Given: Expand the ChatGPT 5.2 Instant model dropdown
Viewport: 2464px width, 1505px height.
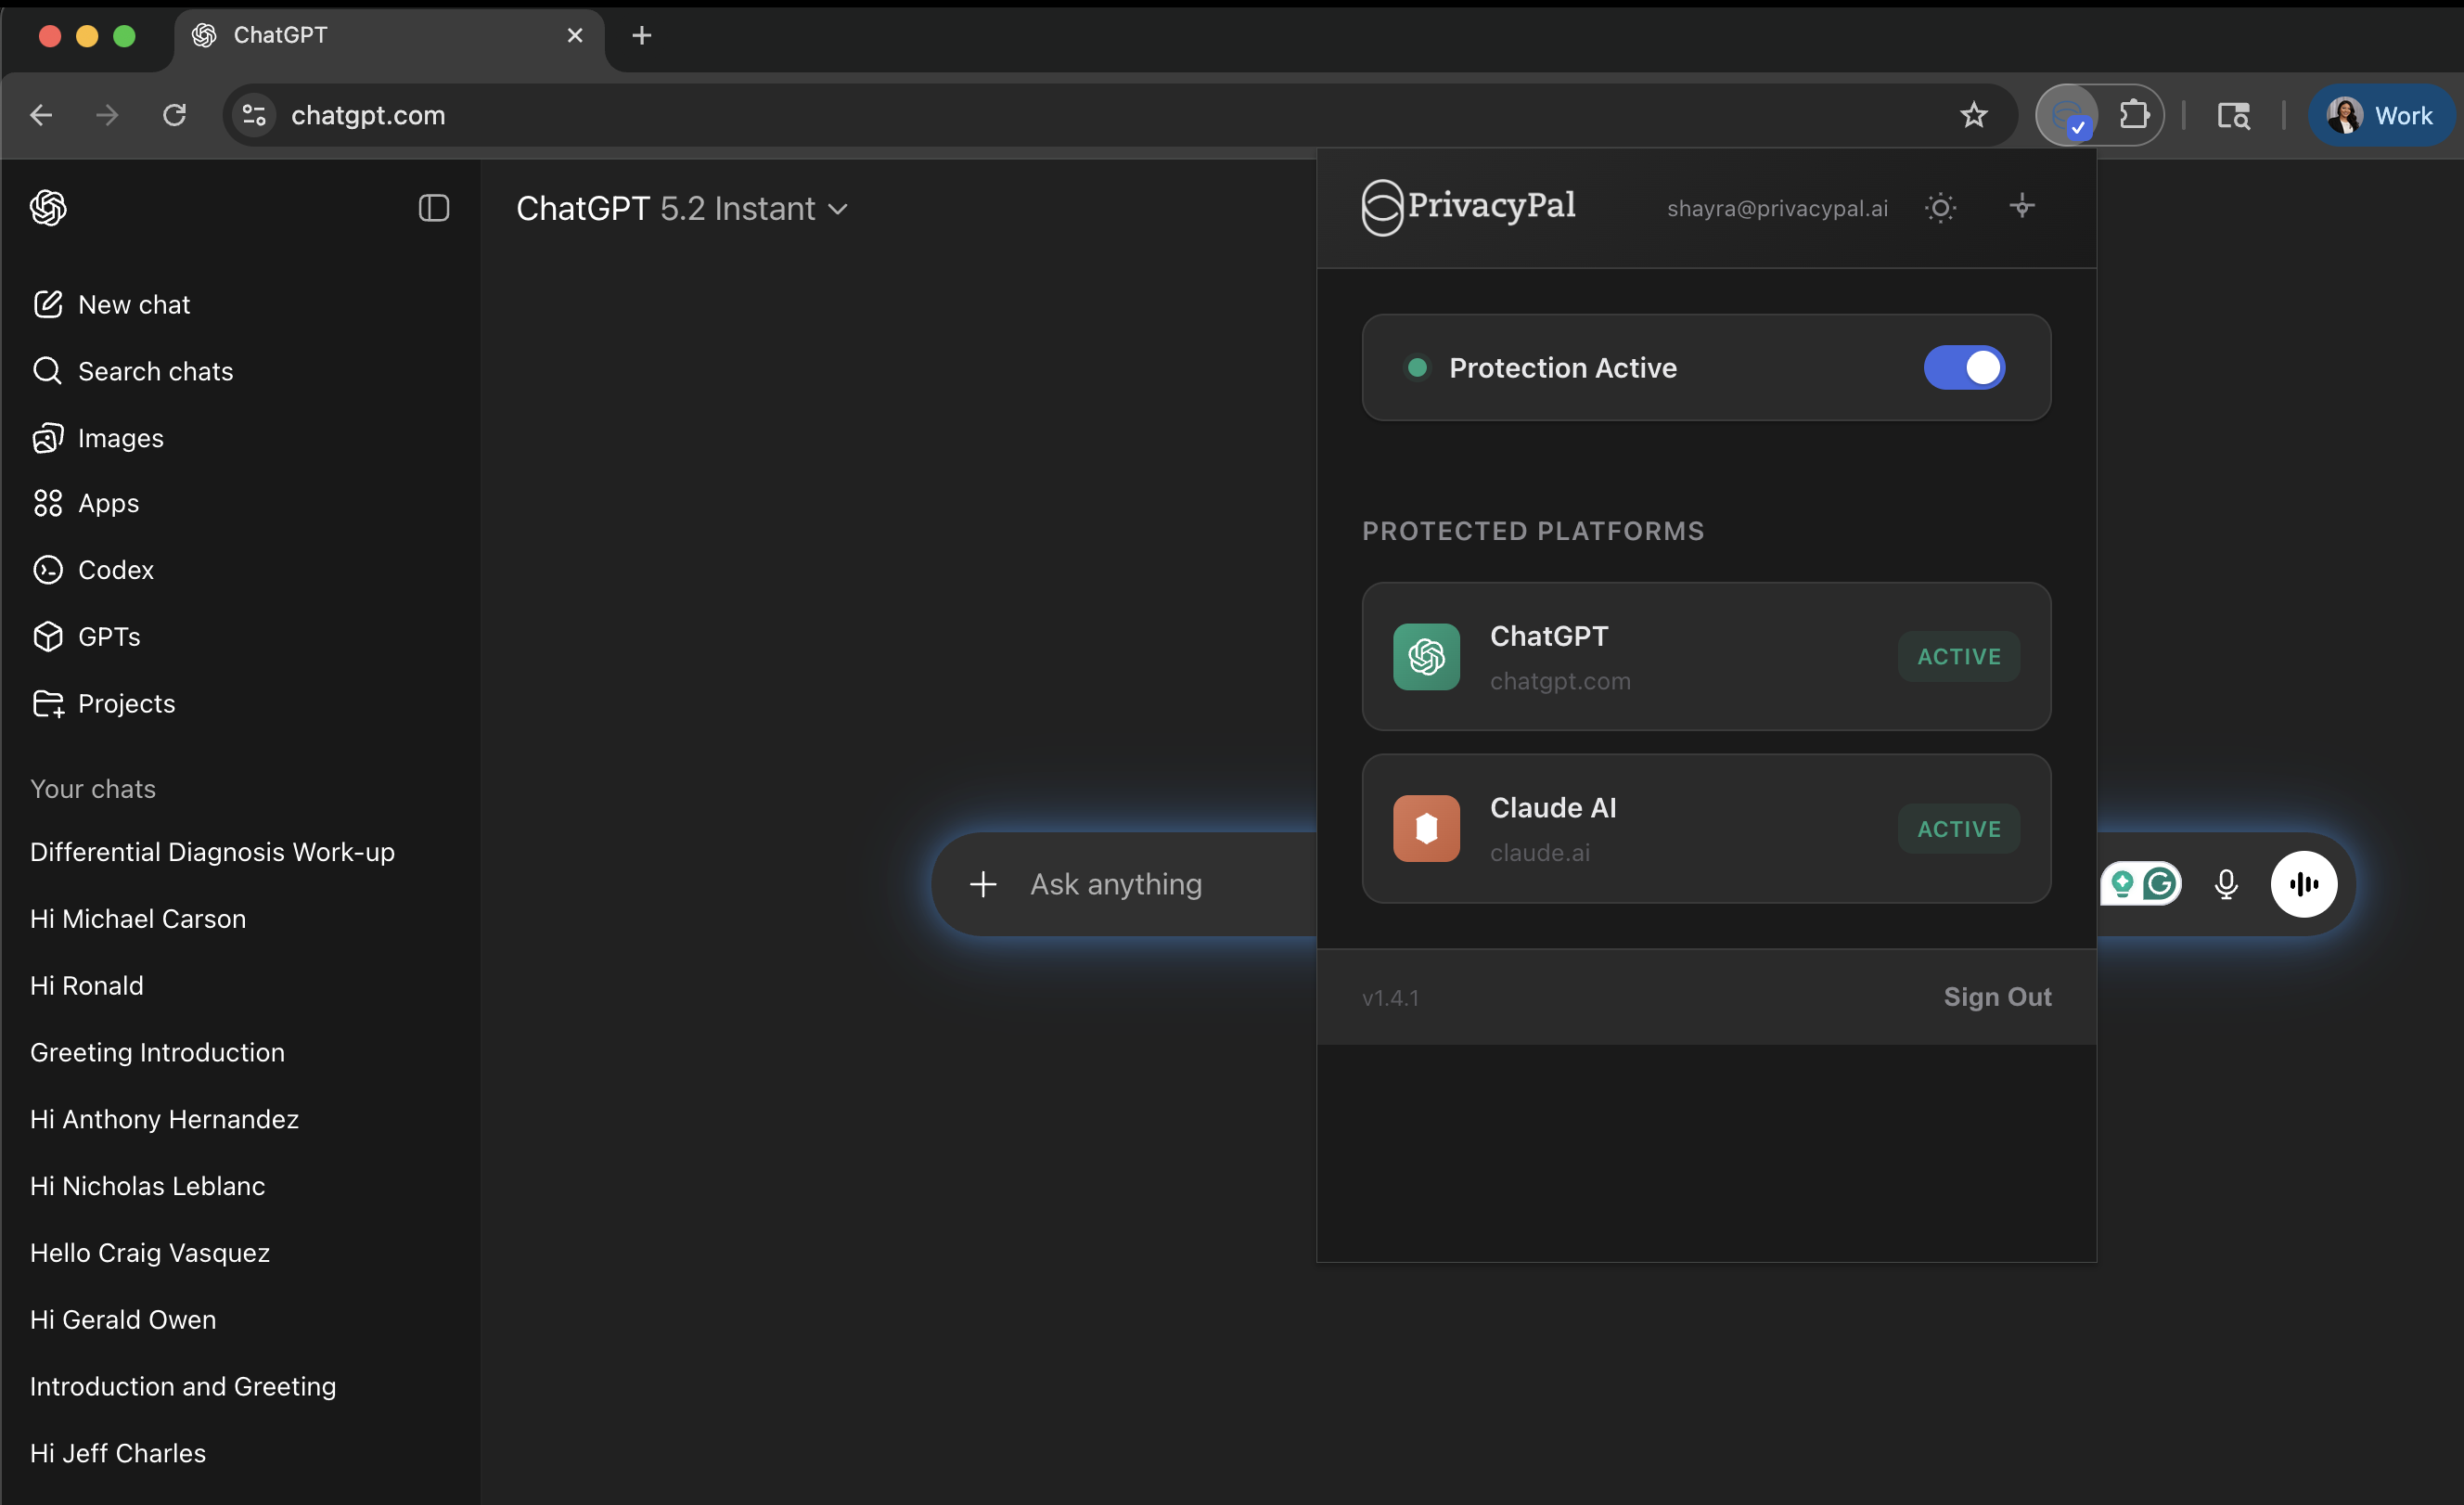Looking at the screenshot, I should 682,208.
